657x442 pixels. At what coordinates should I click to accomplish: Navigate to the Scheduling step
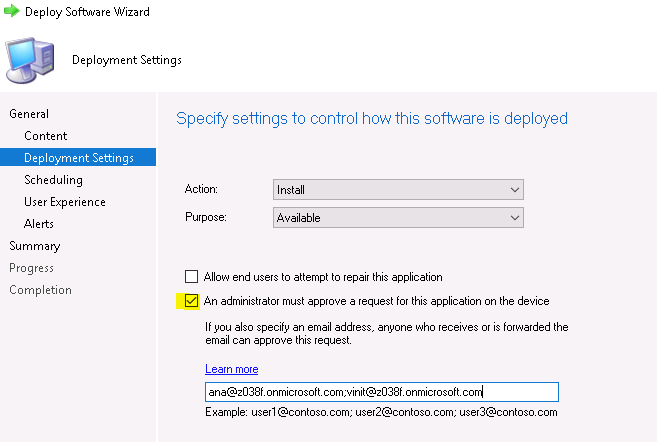[53, 180]
